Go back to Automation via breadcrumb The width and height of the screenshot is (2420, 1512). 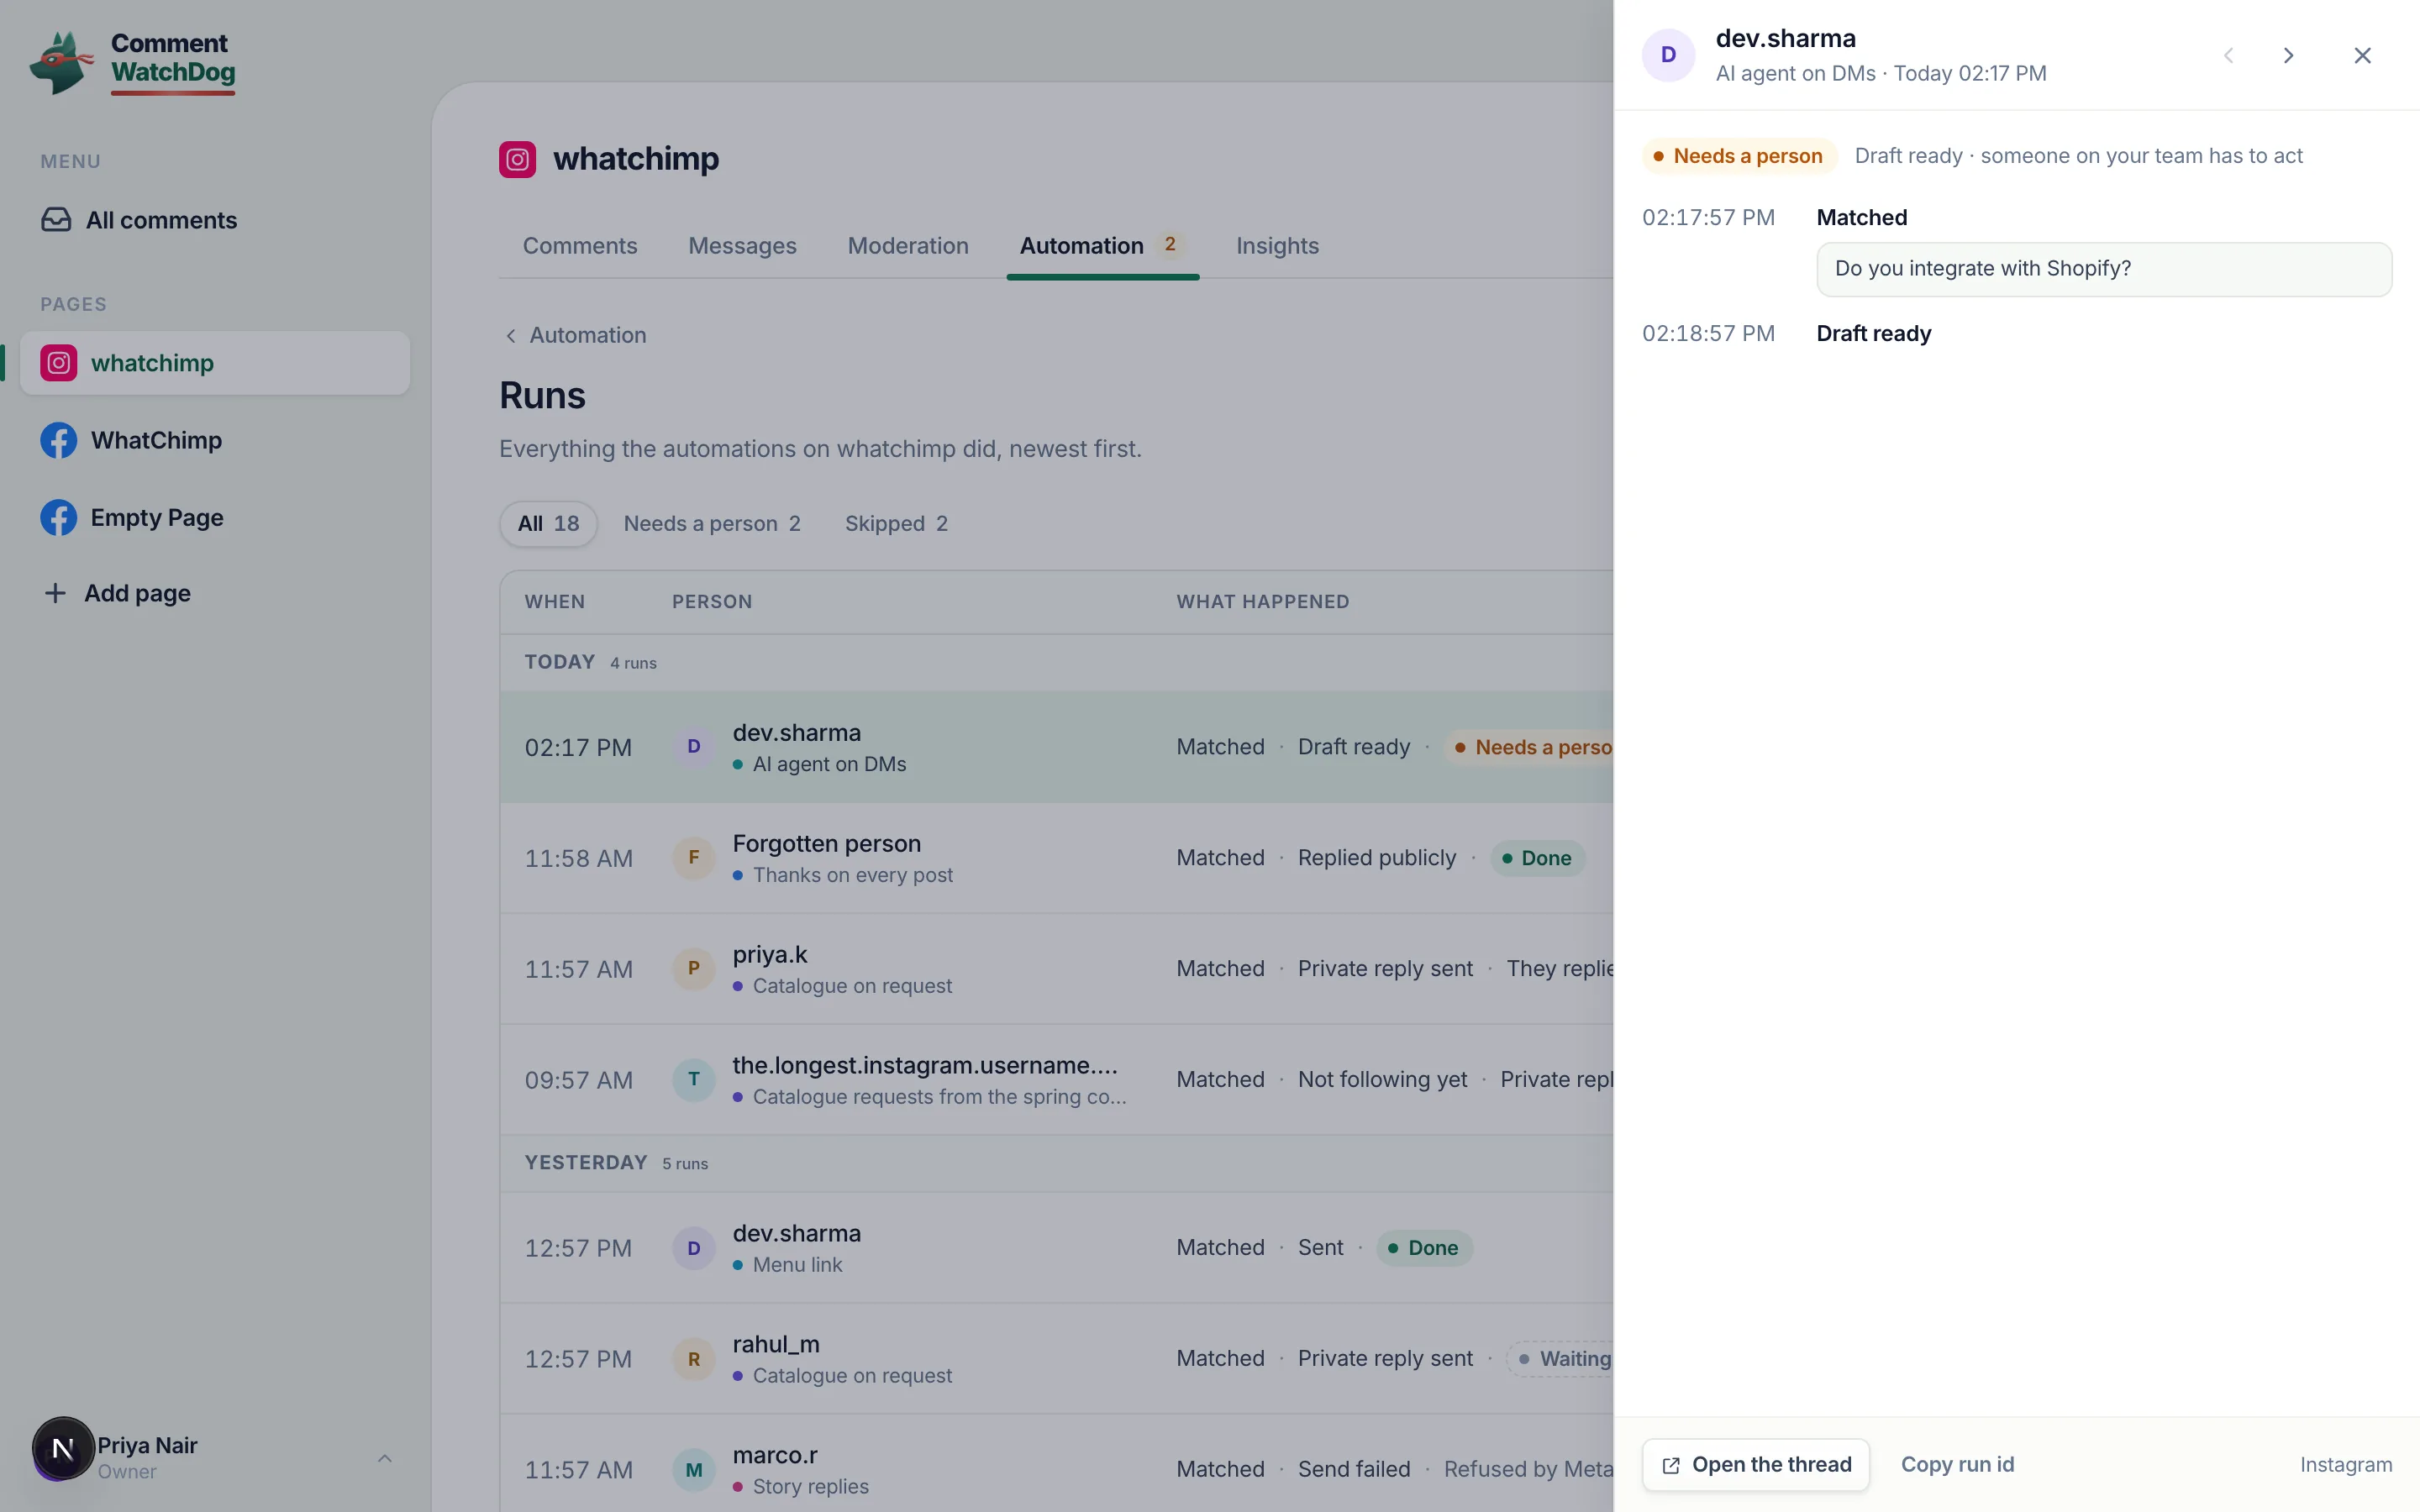tap(576, 335)
